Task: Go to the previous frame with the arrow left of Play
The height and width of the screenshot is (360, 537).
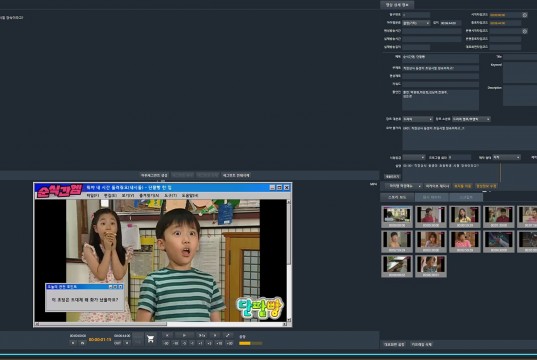Action: coord(167,335)
